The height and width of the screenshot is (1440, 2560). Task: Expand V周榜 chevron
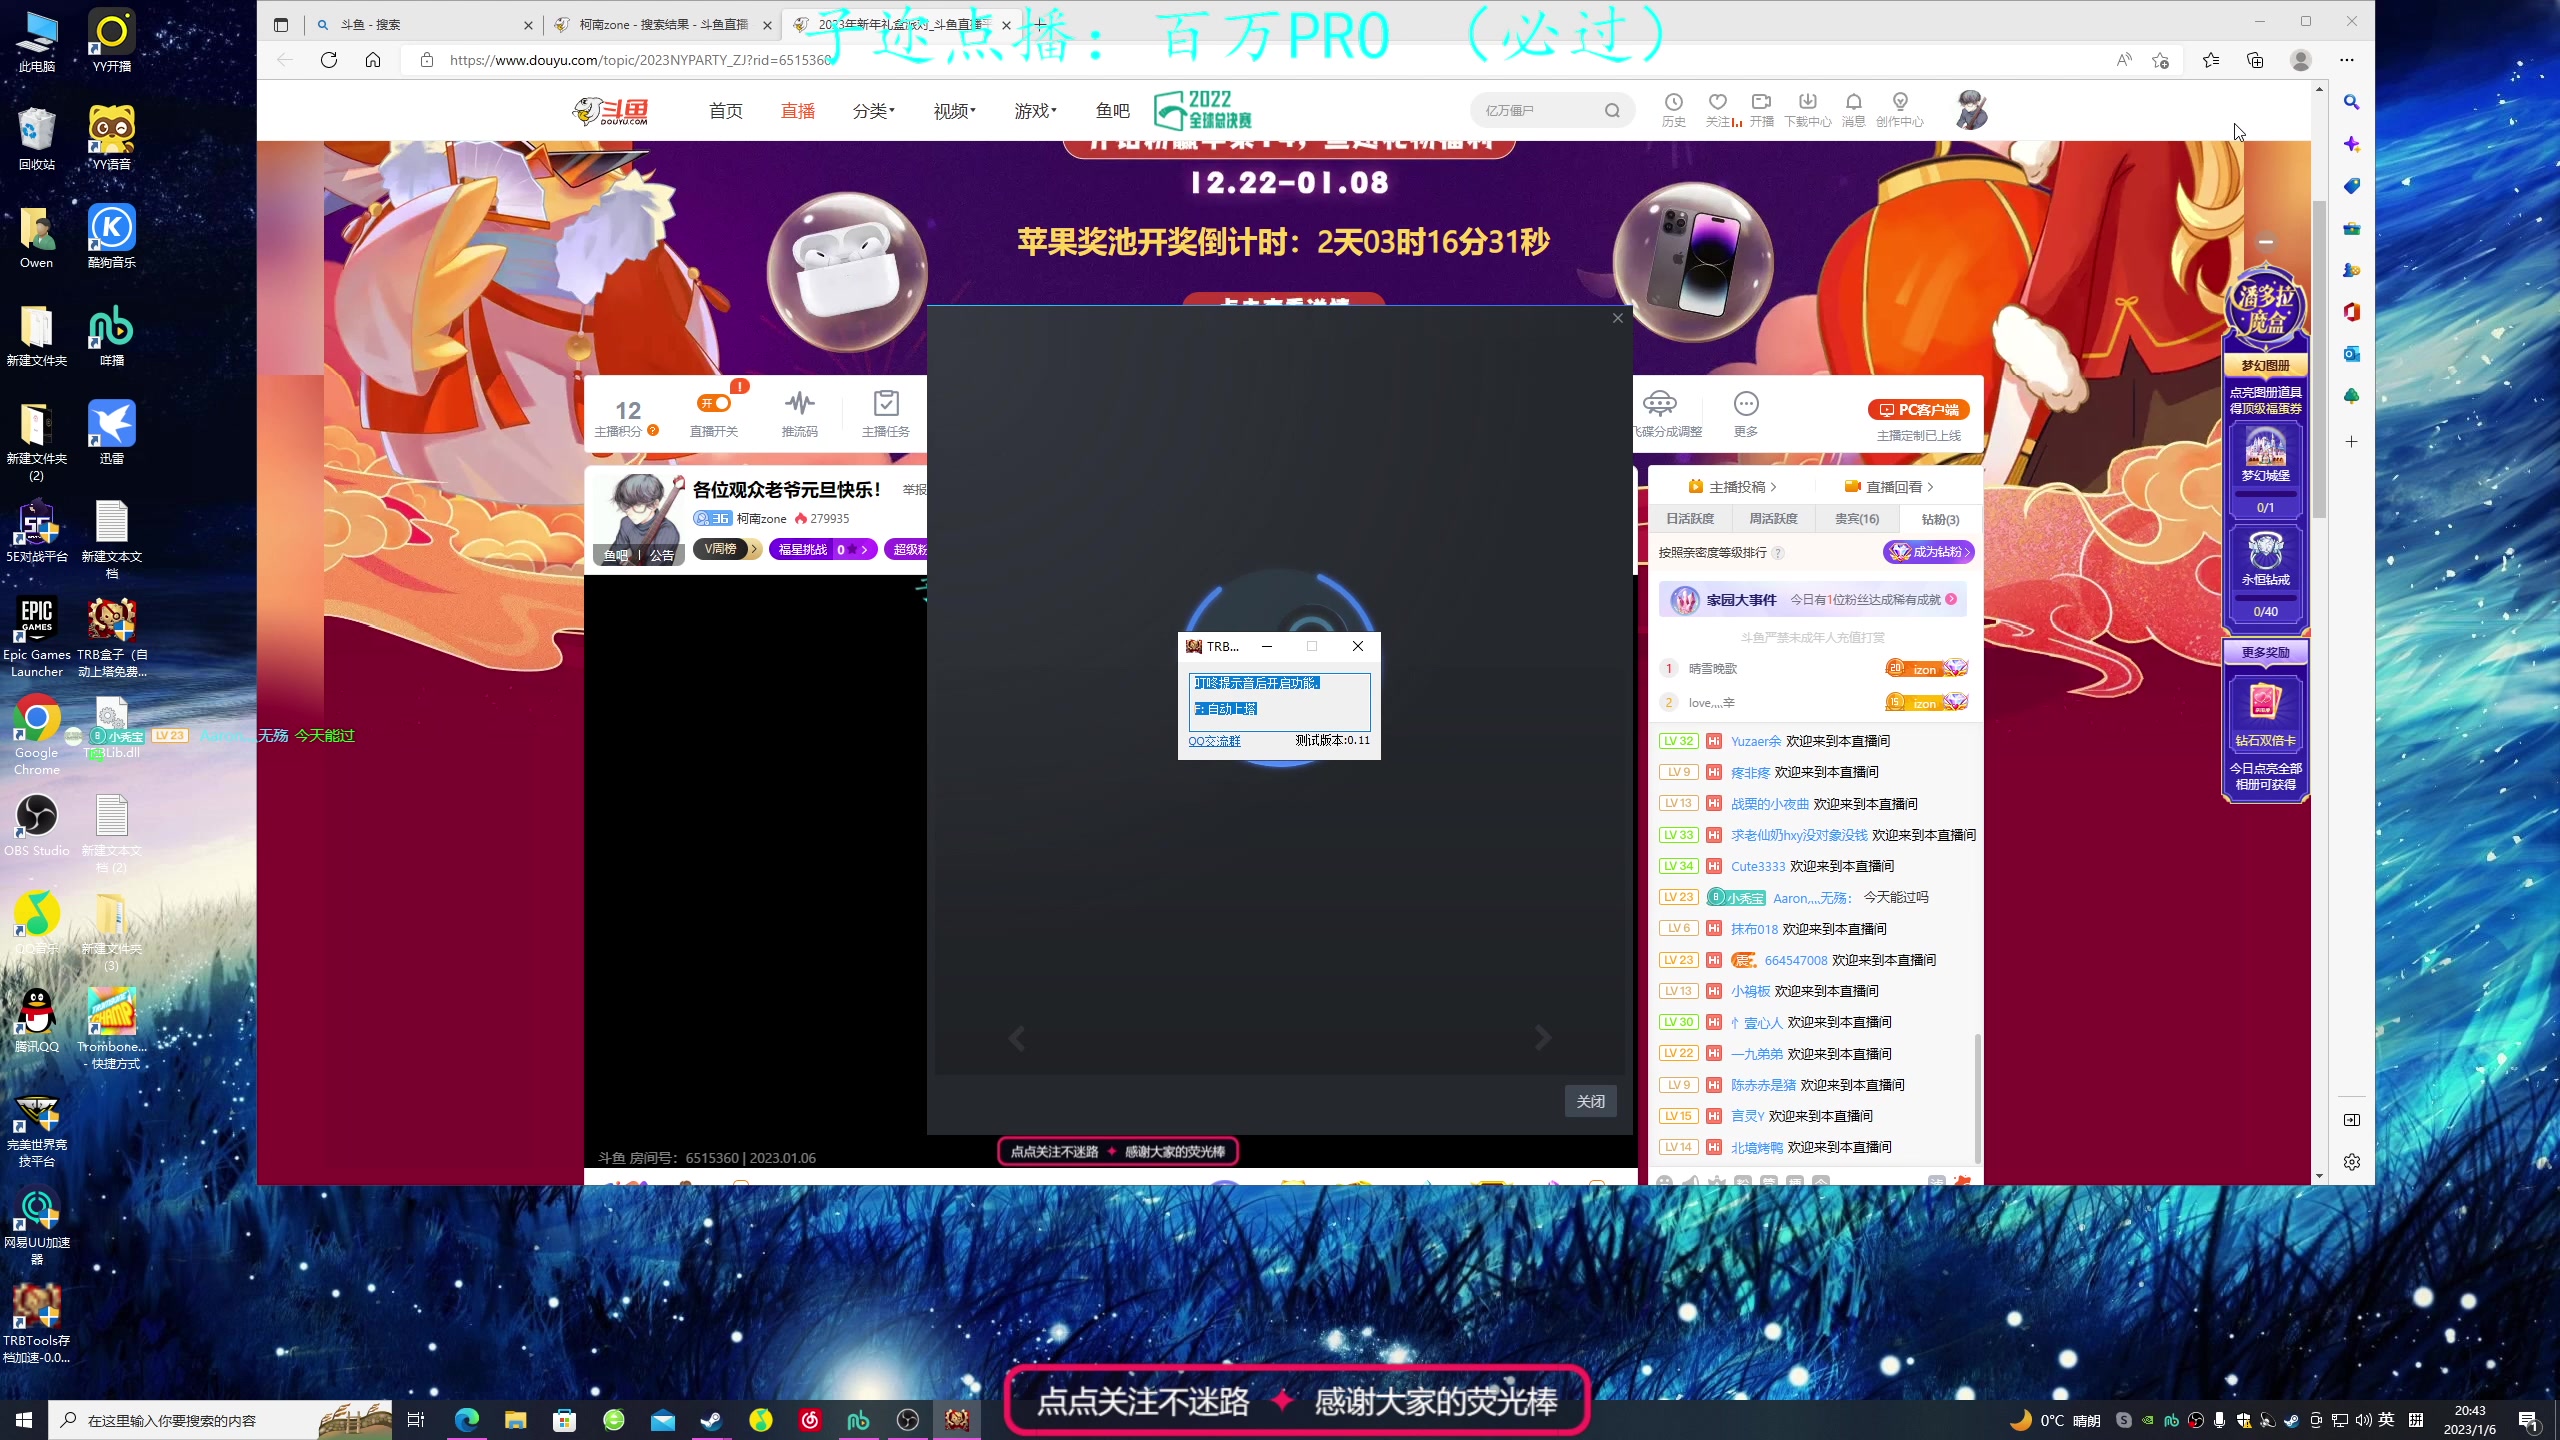(x=754, y=549)
